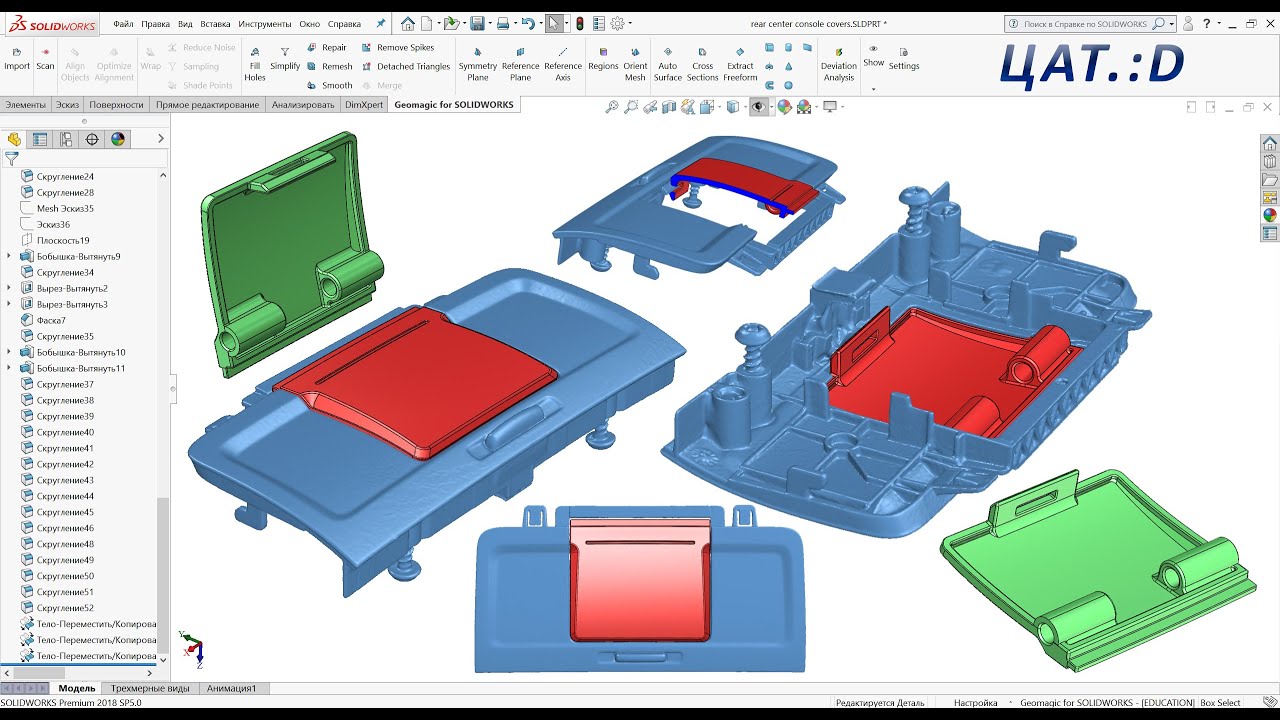Select Mesh Эскиз35 in the tree

(57, 208)
